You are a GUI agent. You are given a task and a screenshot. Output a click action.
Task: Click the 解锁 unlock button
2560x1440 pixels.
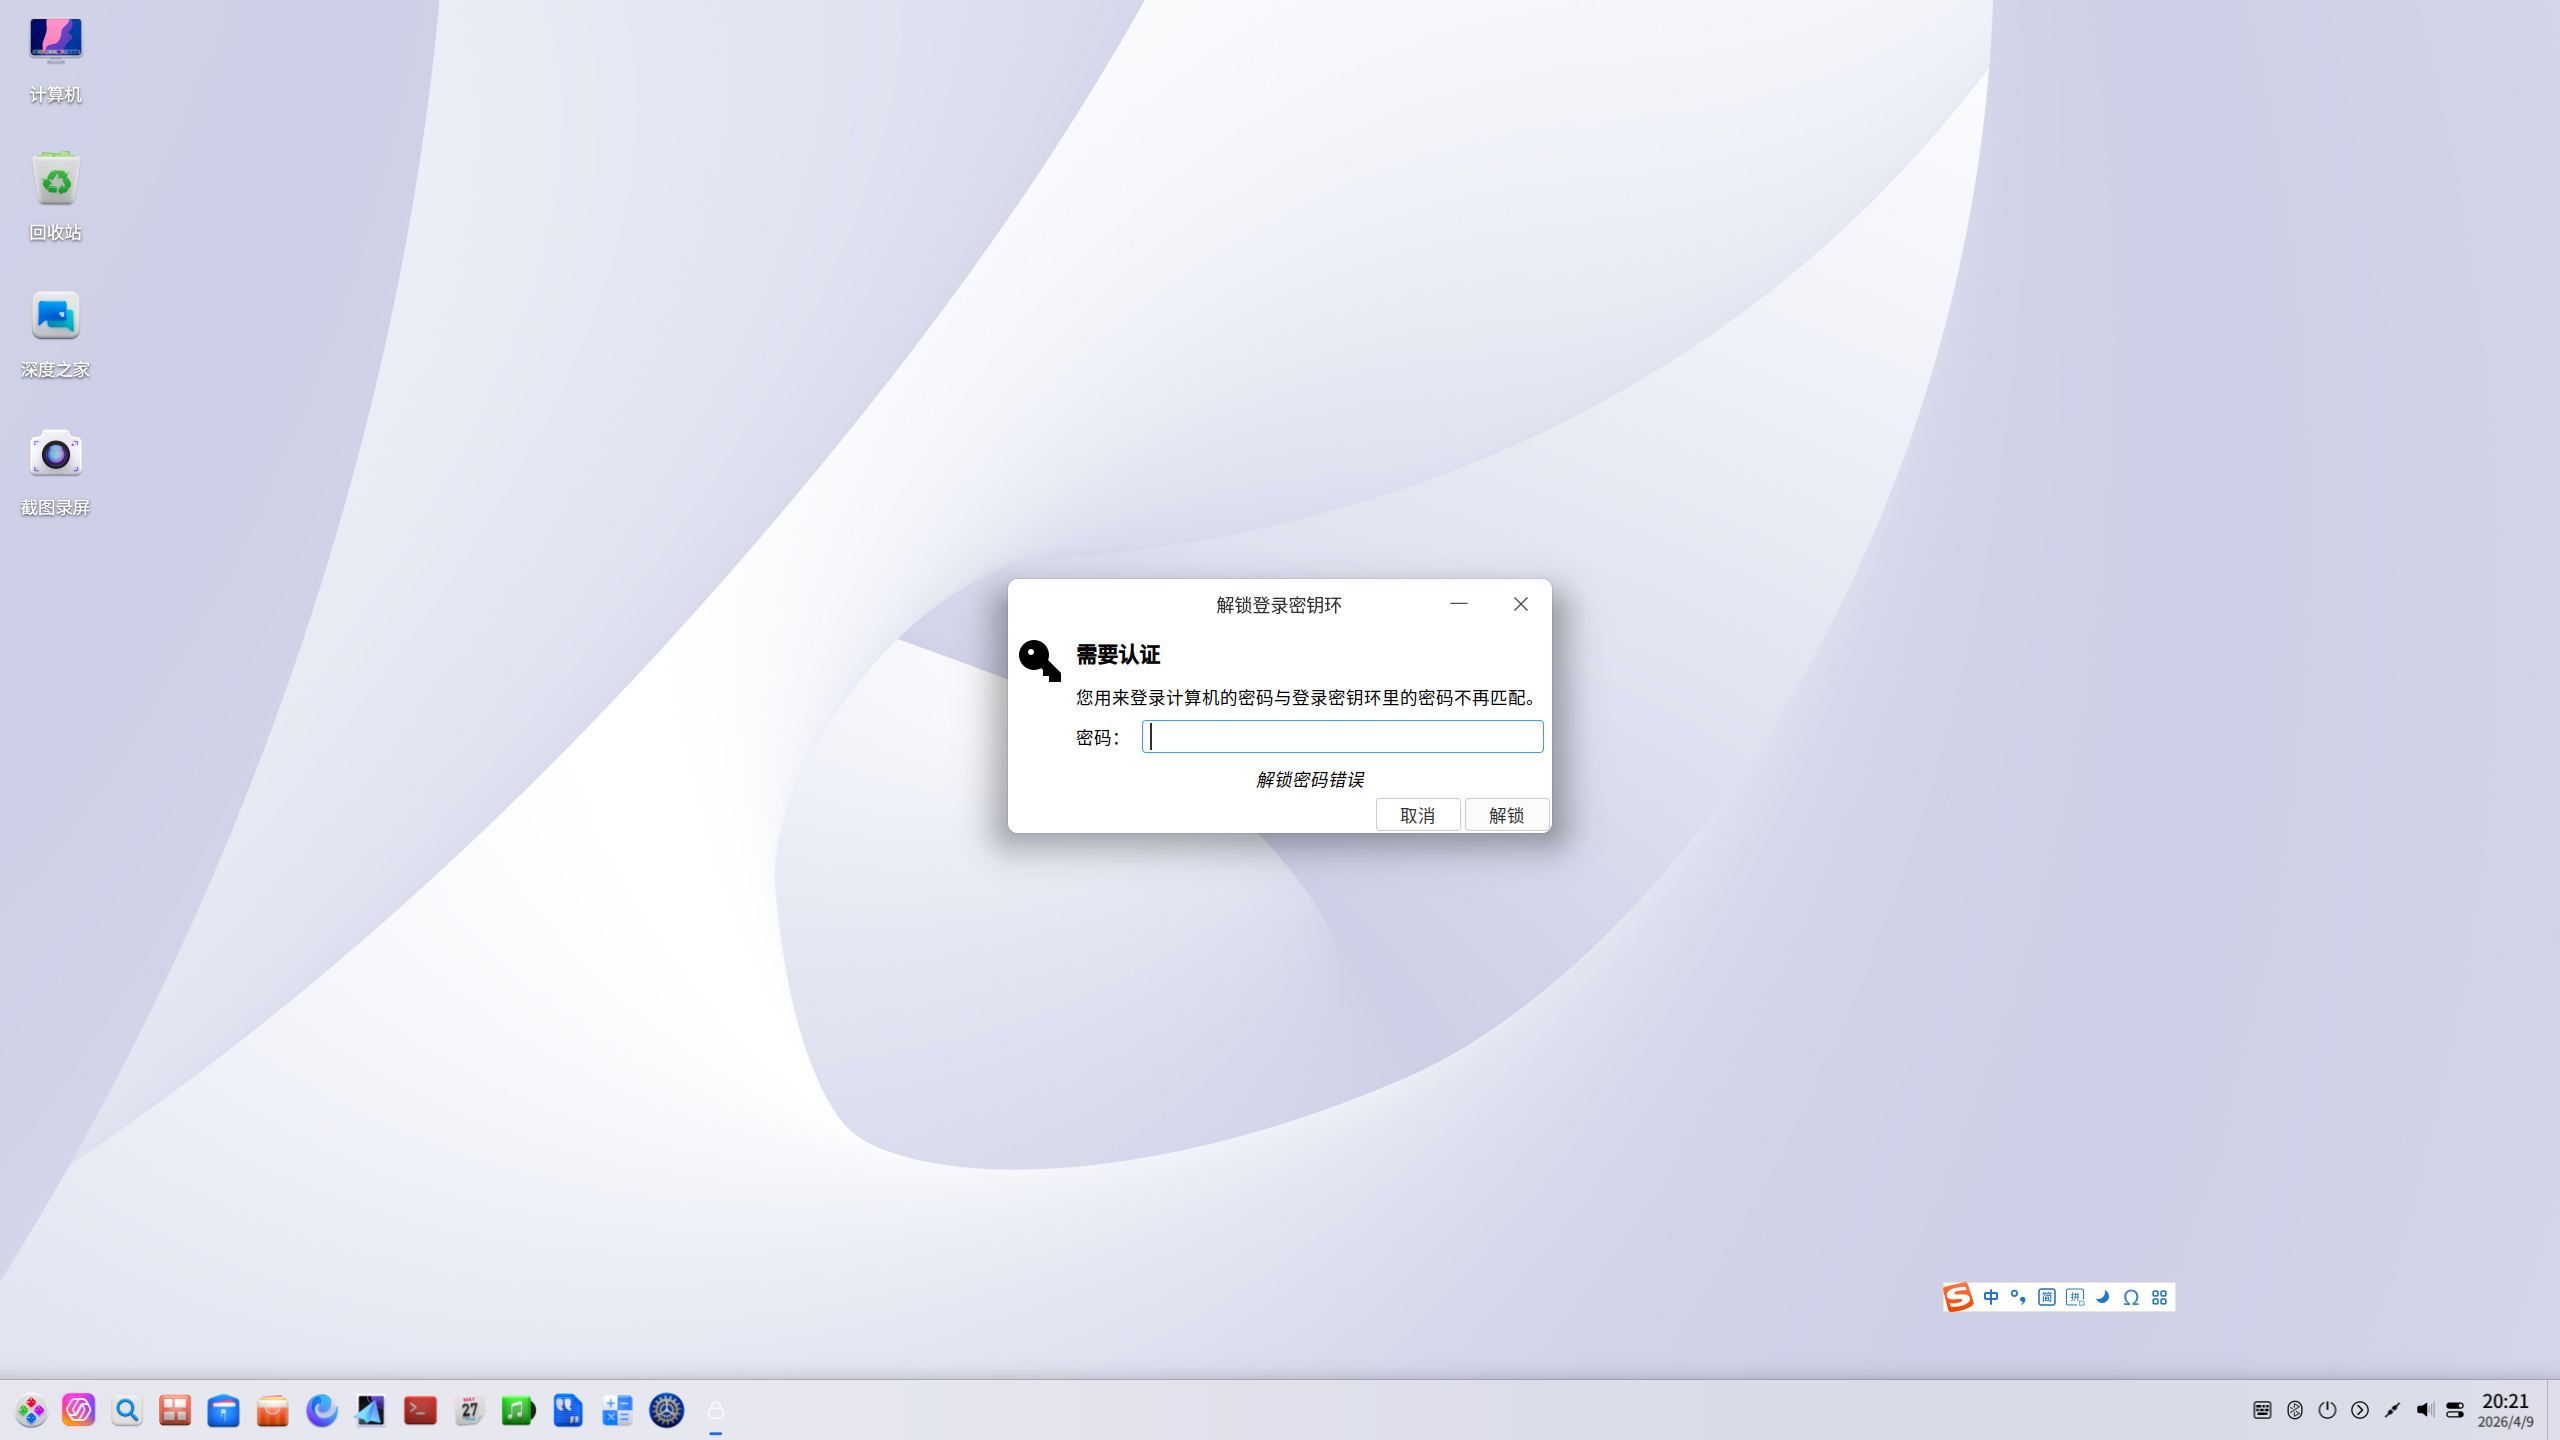pyautogui.click(x=1506, y=815)
